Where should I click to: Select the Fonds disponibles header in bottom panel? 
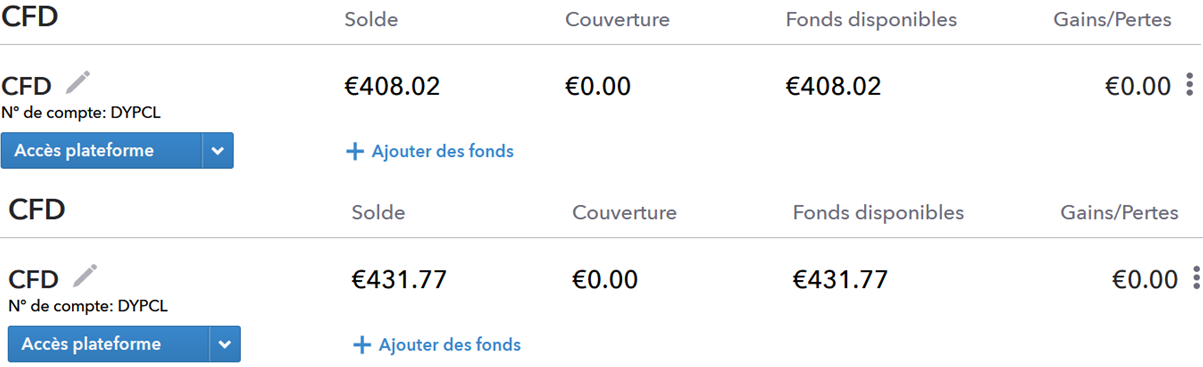click(x=878, y=213)
